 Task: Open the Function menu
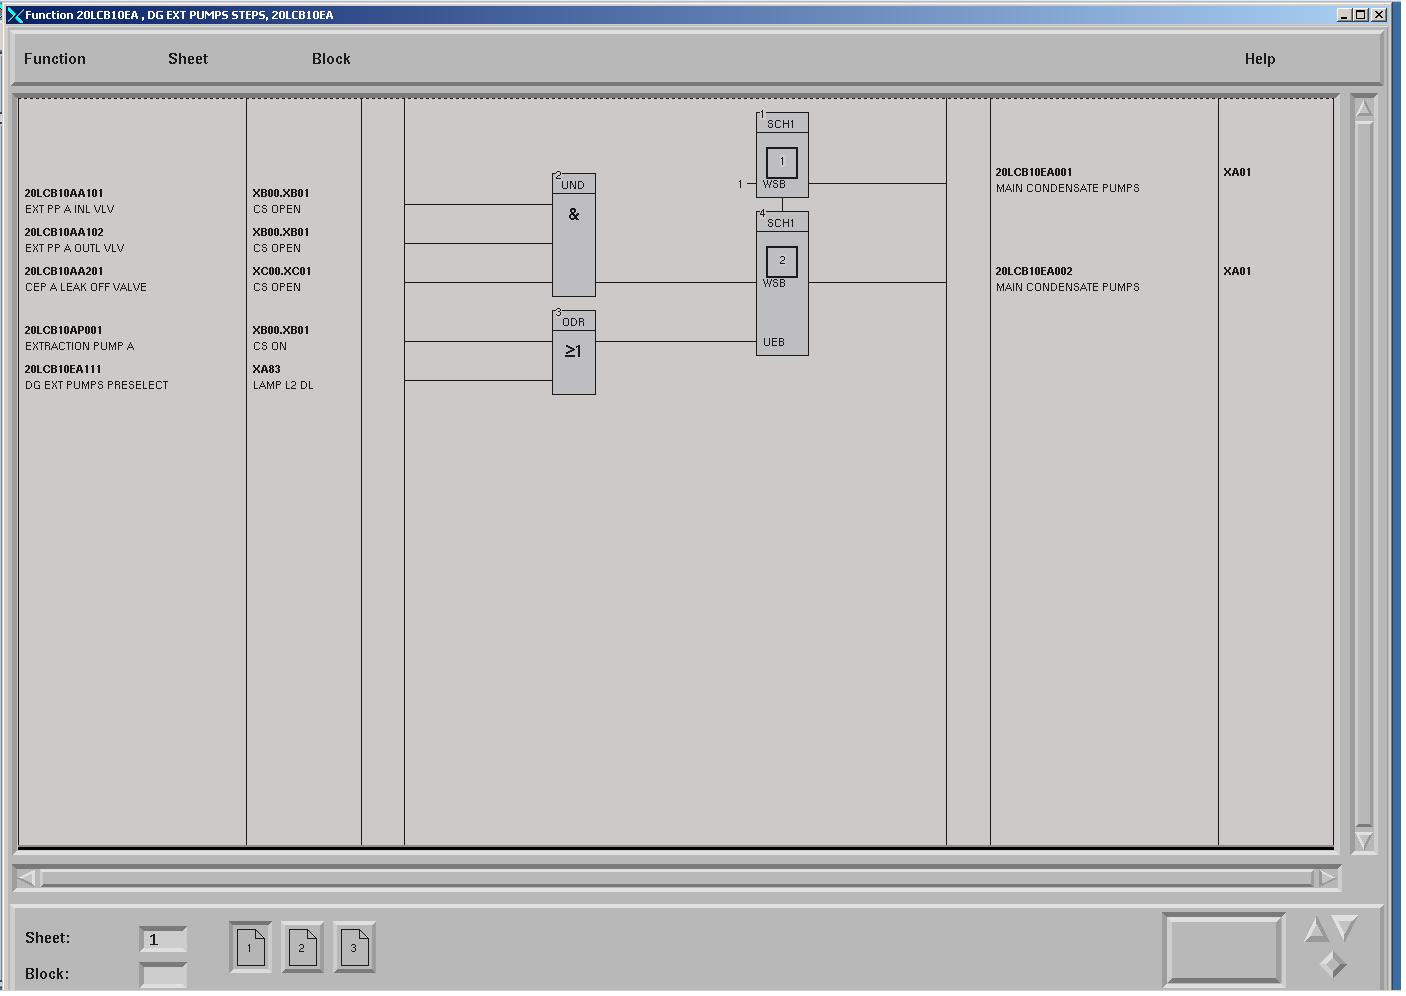55,59
